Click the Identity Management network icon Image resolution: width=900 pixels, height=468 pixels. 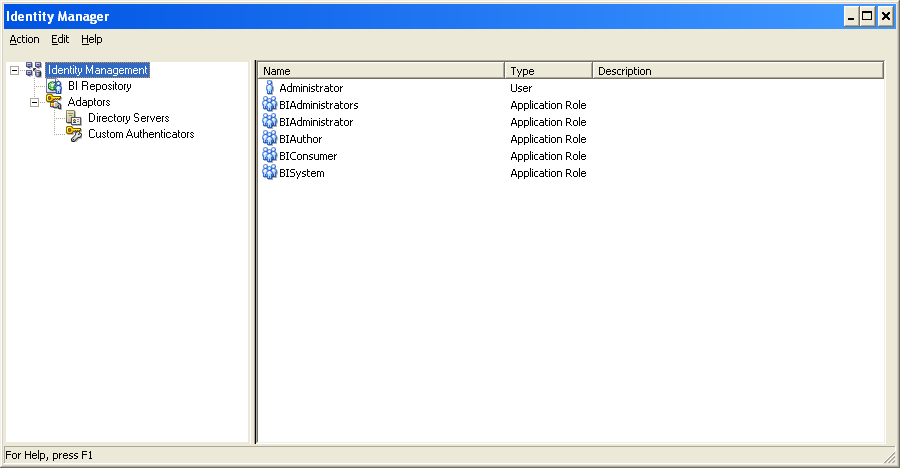(34, 70)
